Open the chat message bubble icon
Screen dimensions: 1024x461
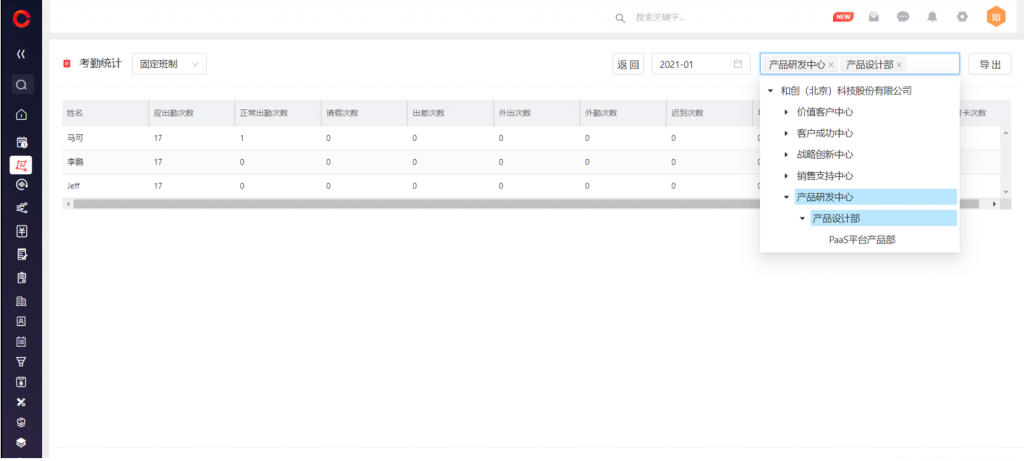click(903, 17)
